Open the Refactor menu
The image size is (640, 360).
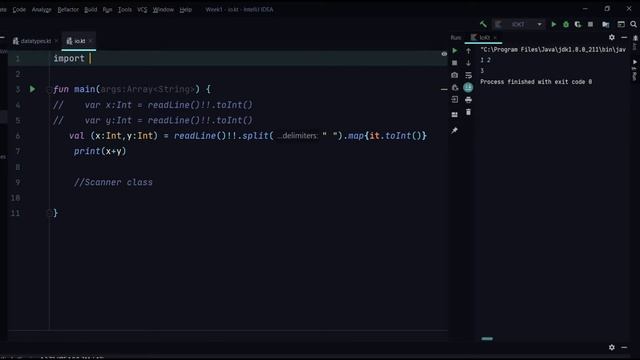pos(68,9)
